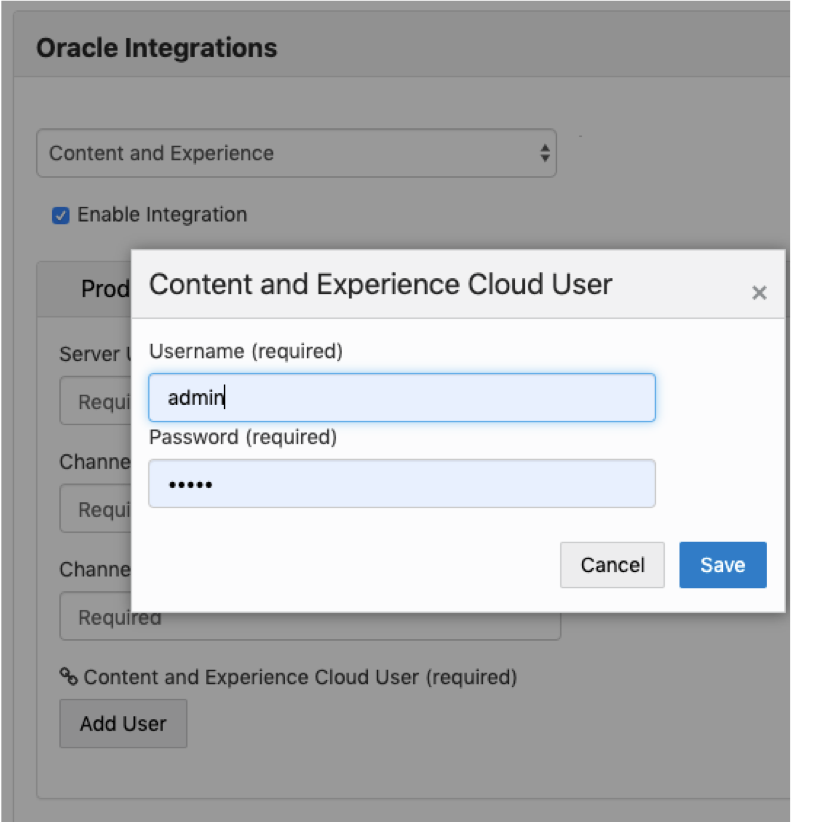
Task: Click the masked Password field
Action: click(402, 483)
